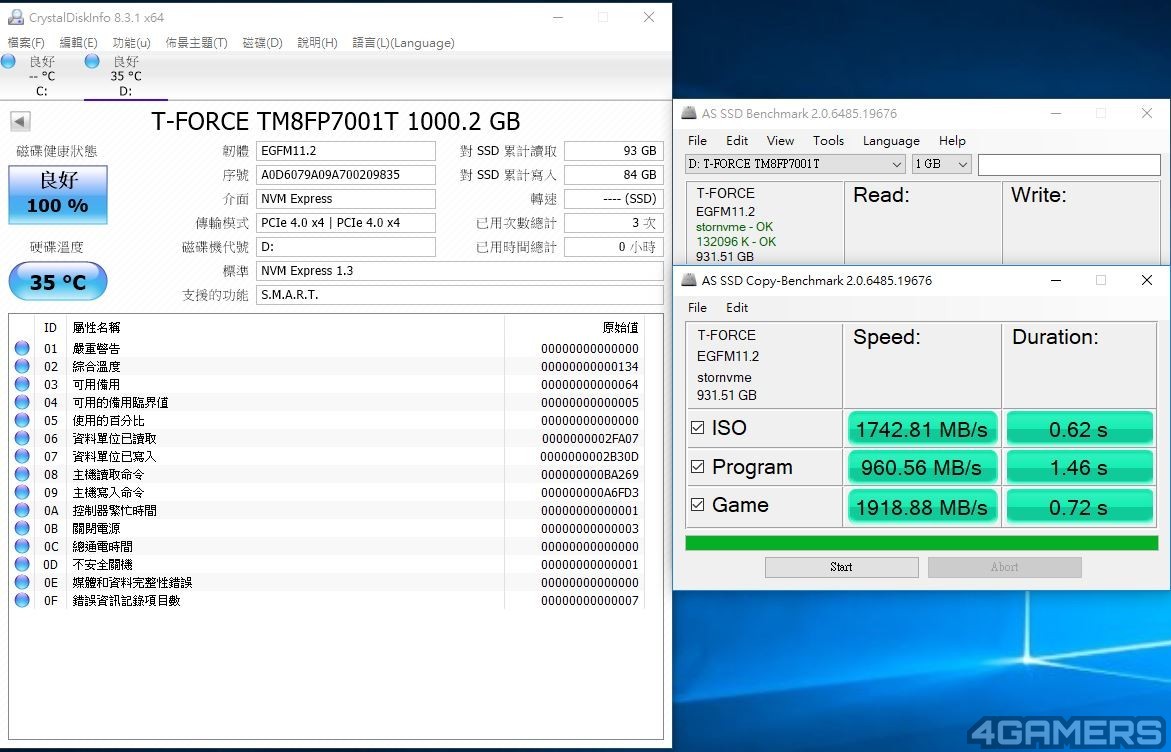
Task: Click the 35 °C temperature button
Action: coord(58,282)
